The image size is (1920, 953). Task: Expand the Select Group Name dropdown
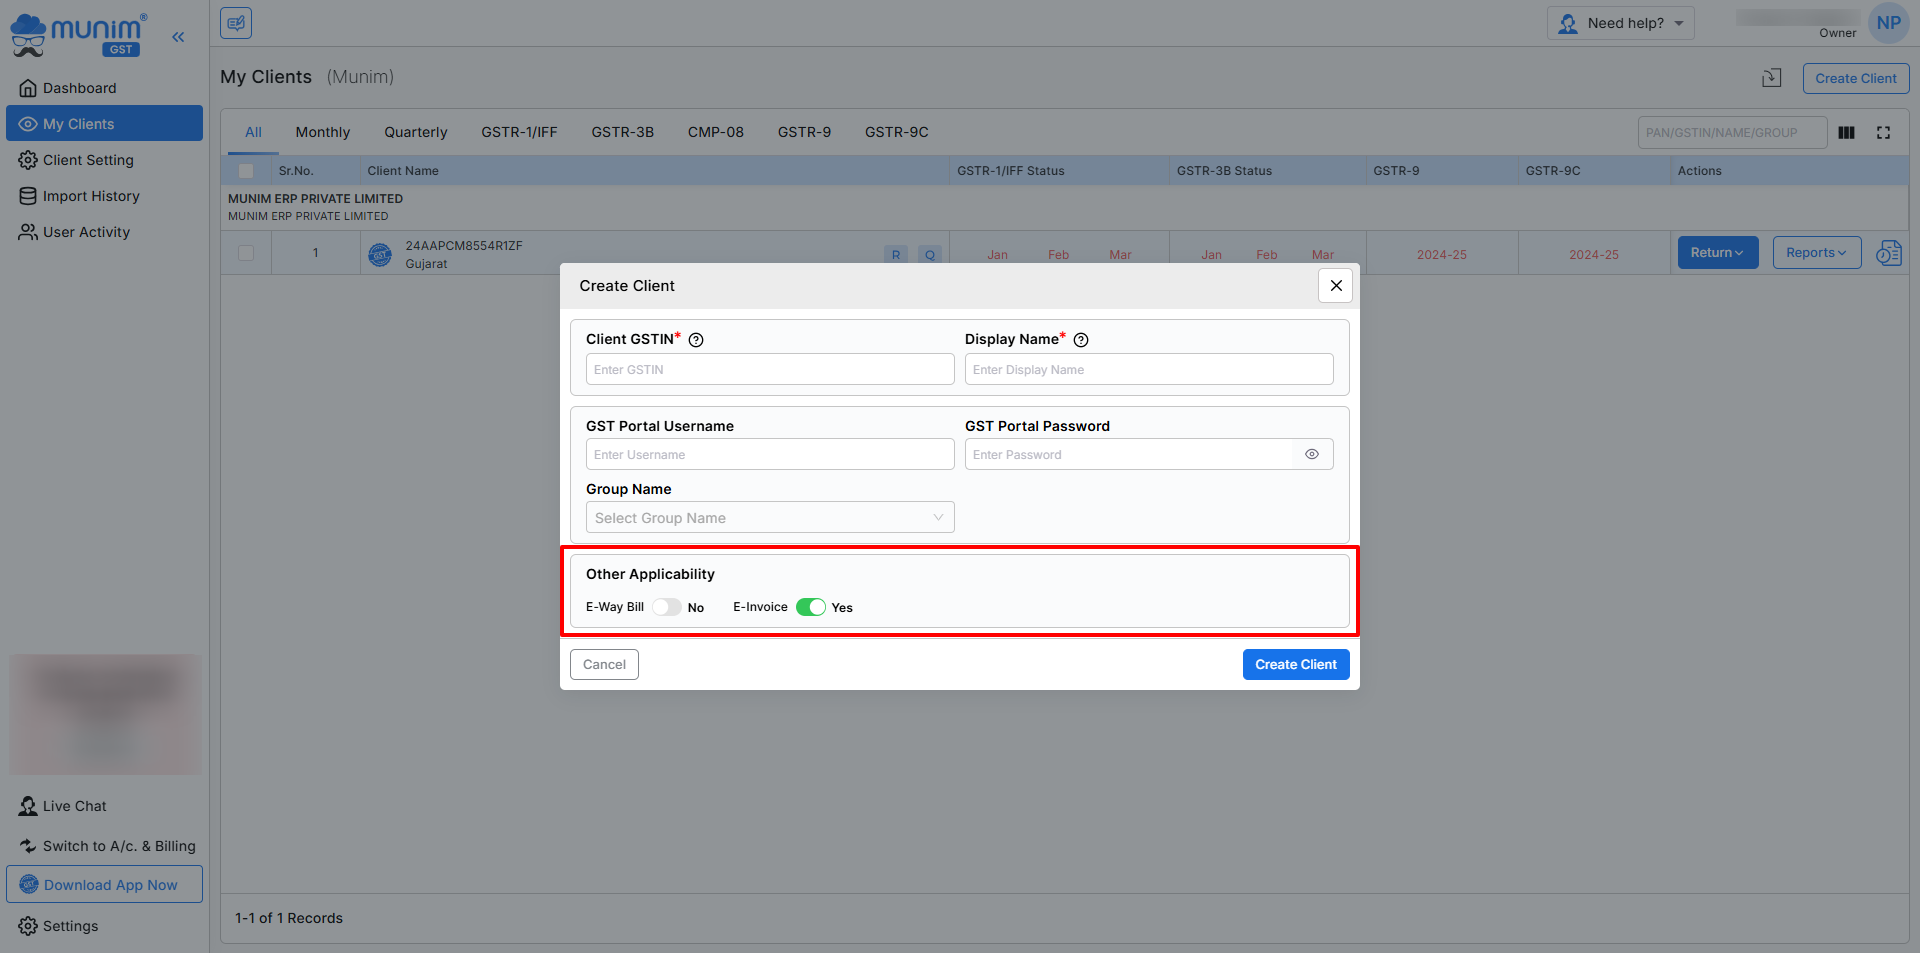(769, 518)
